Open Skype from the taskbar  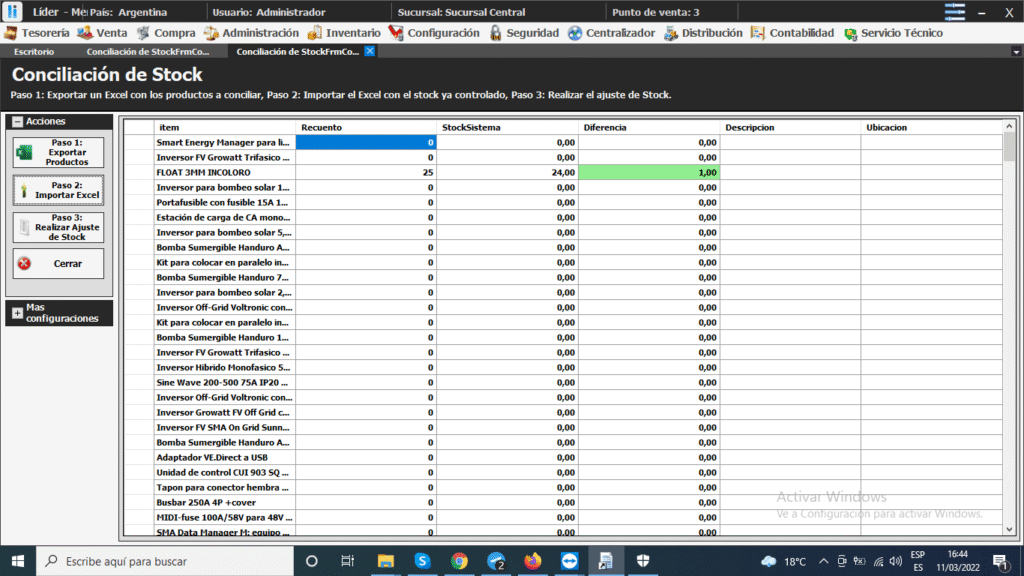(x=422, y=561)
